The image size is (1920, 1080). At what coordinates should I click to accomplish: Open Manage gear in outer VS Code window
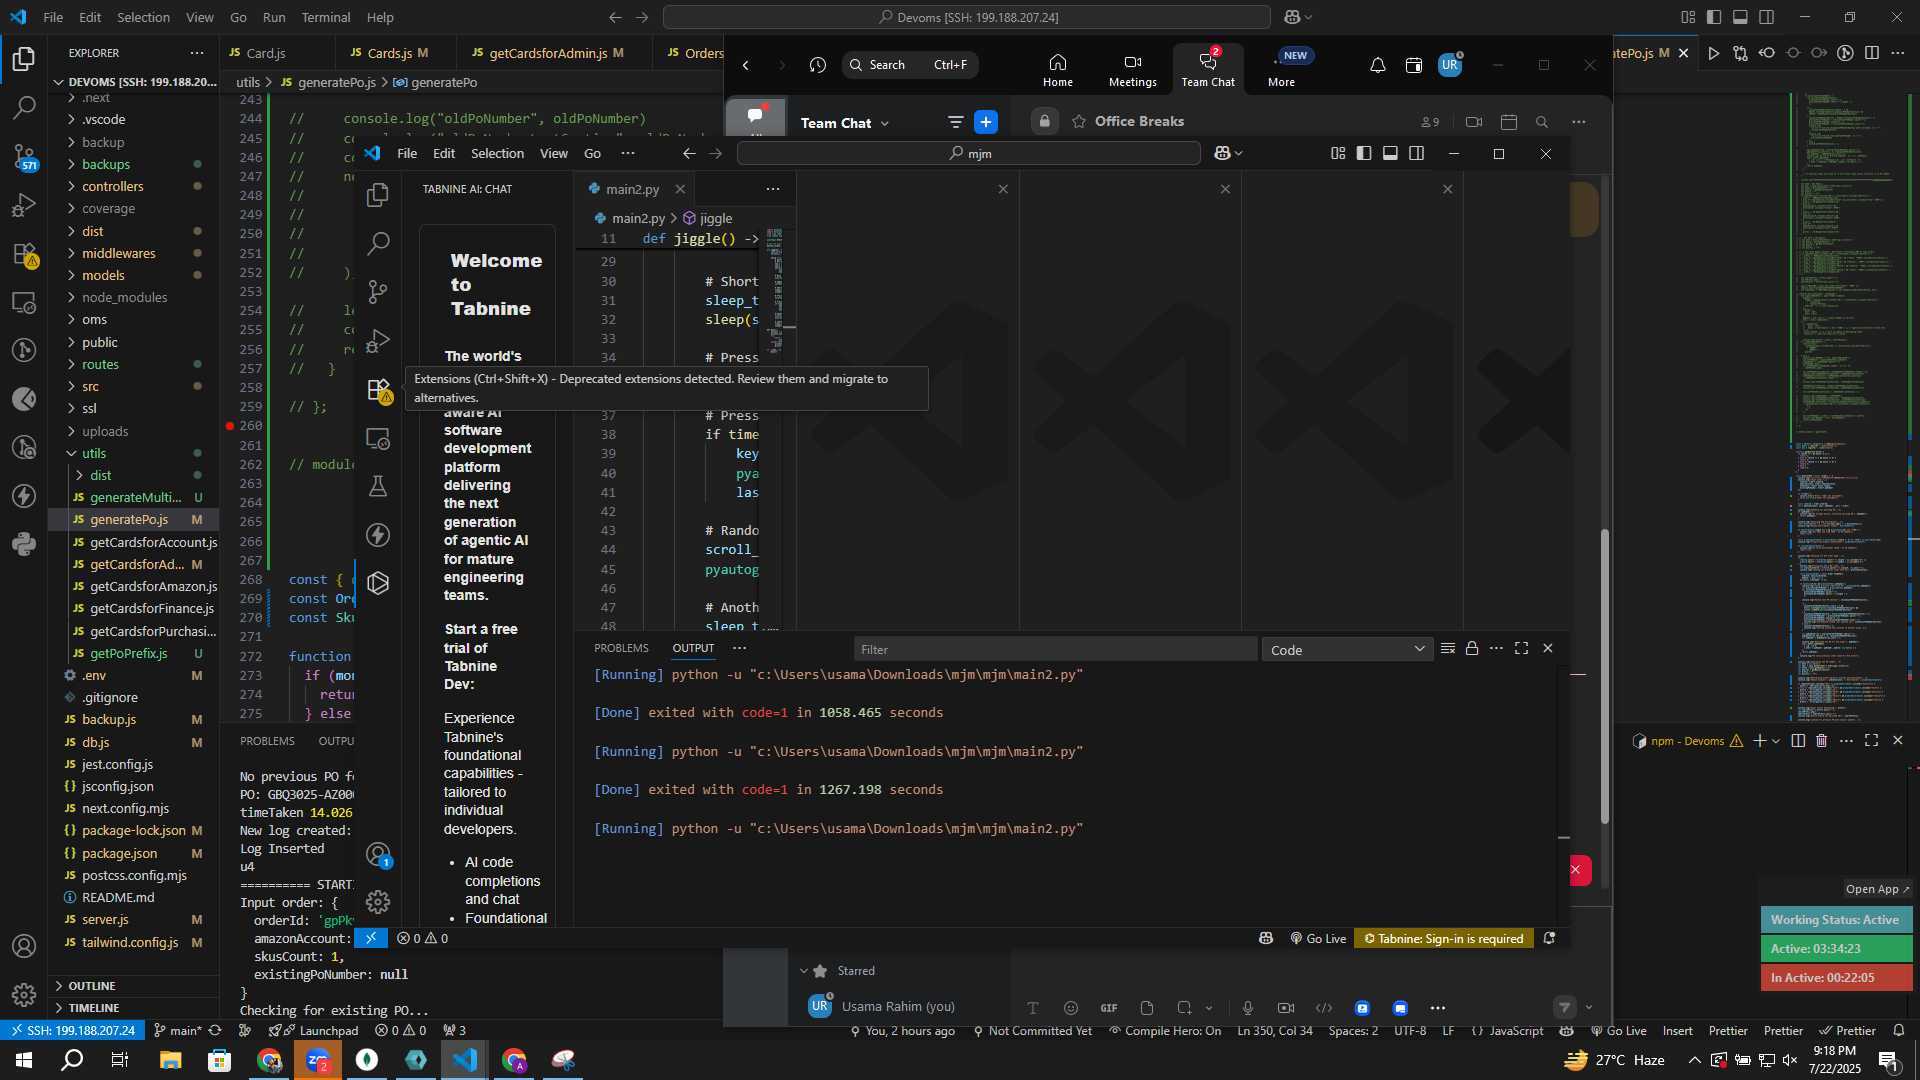click(x=24, y=995)
